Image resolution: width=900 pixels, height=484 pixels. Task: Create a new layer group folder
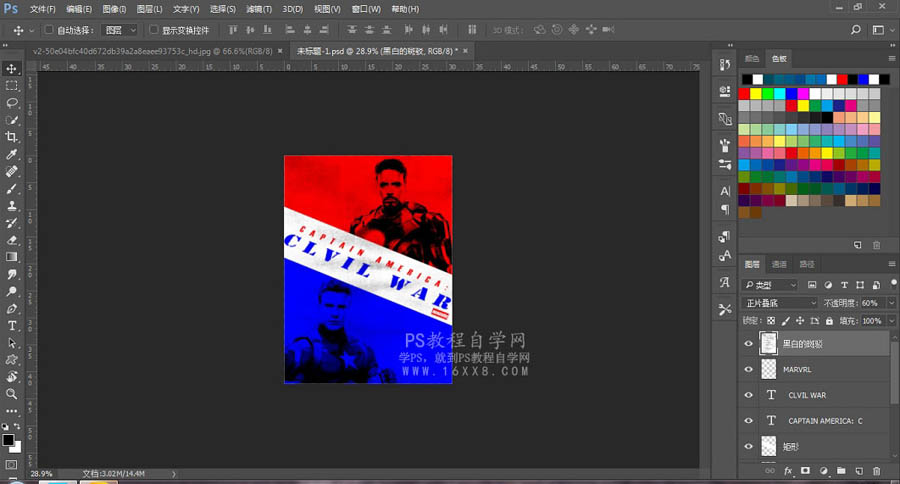pyautogui.click(x=841, y=471)
